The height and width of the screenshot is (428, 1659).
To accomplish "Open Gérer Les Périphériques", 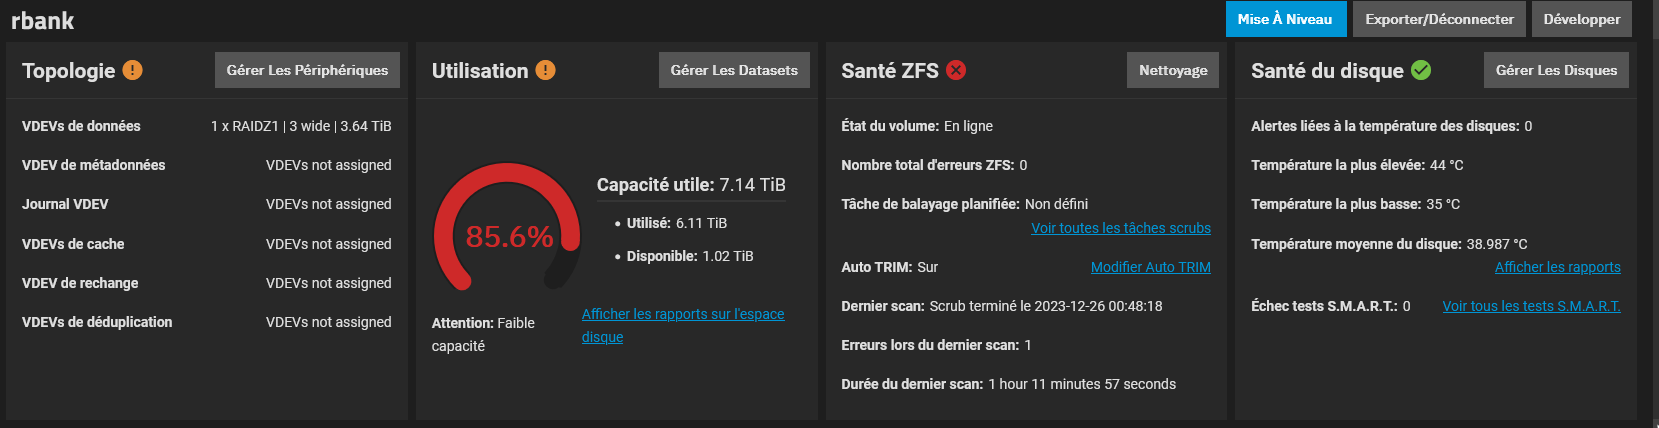I will (307, 70).
